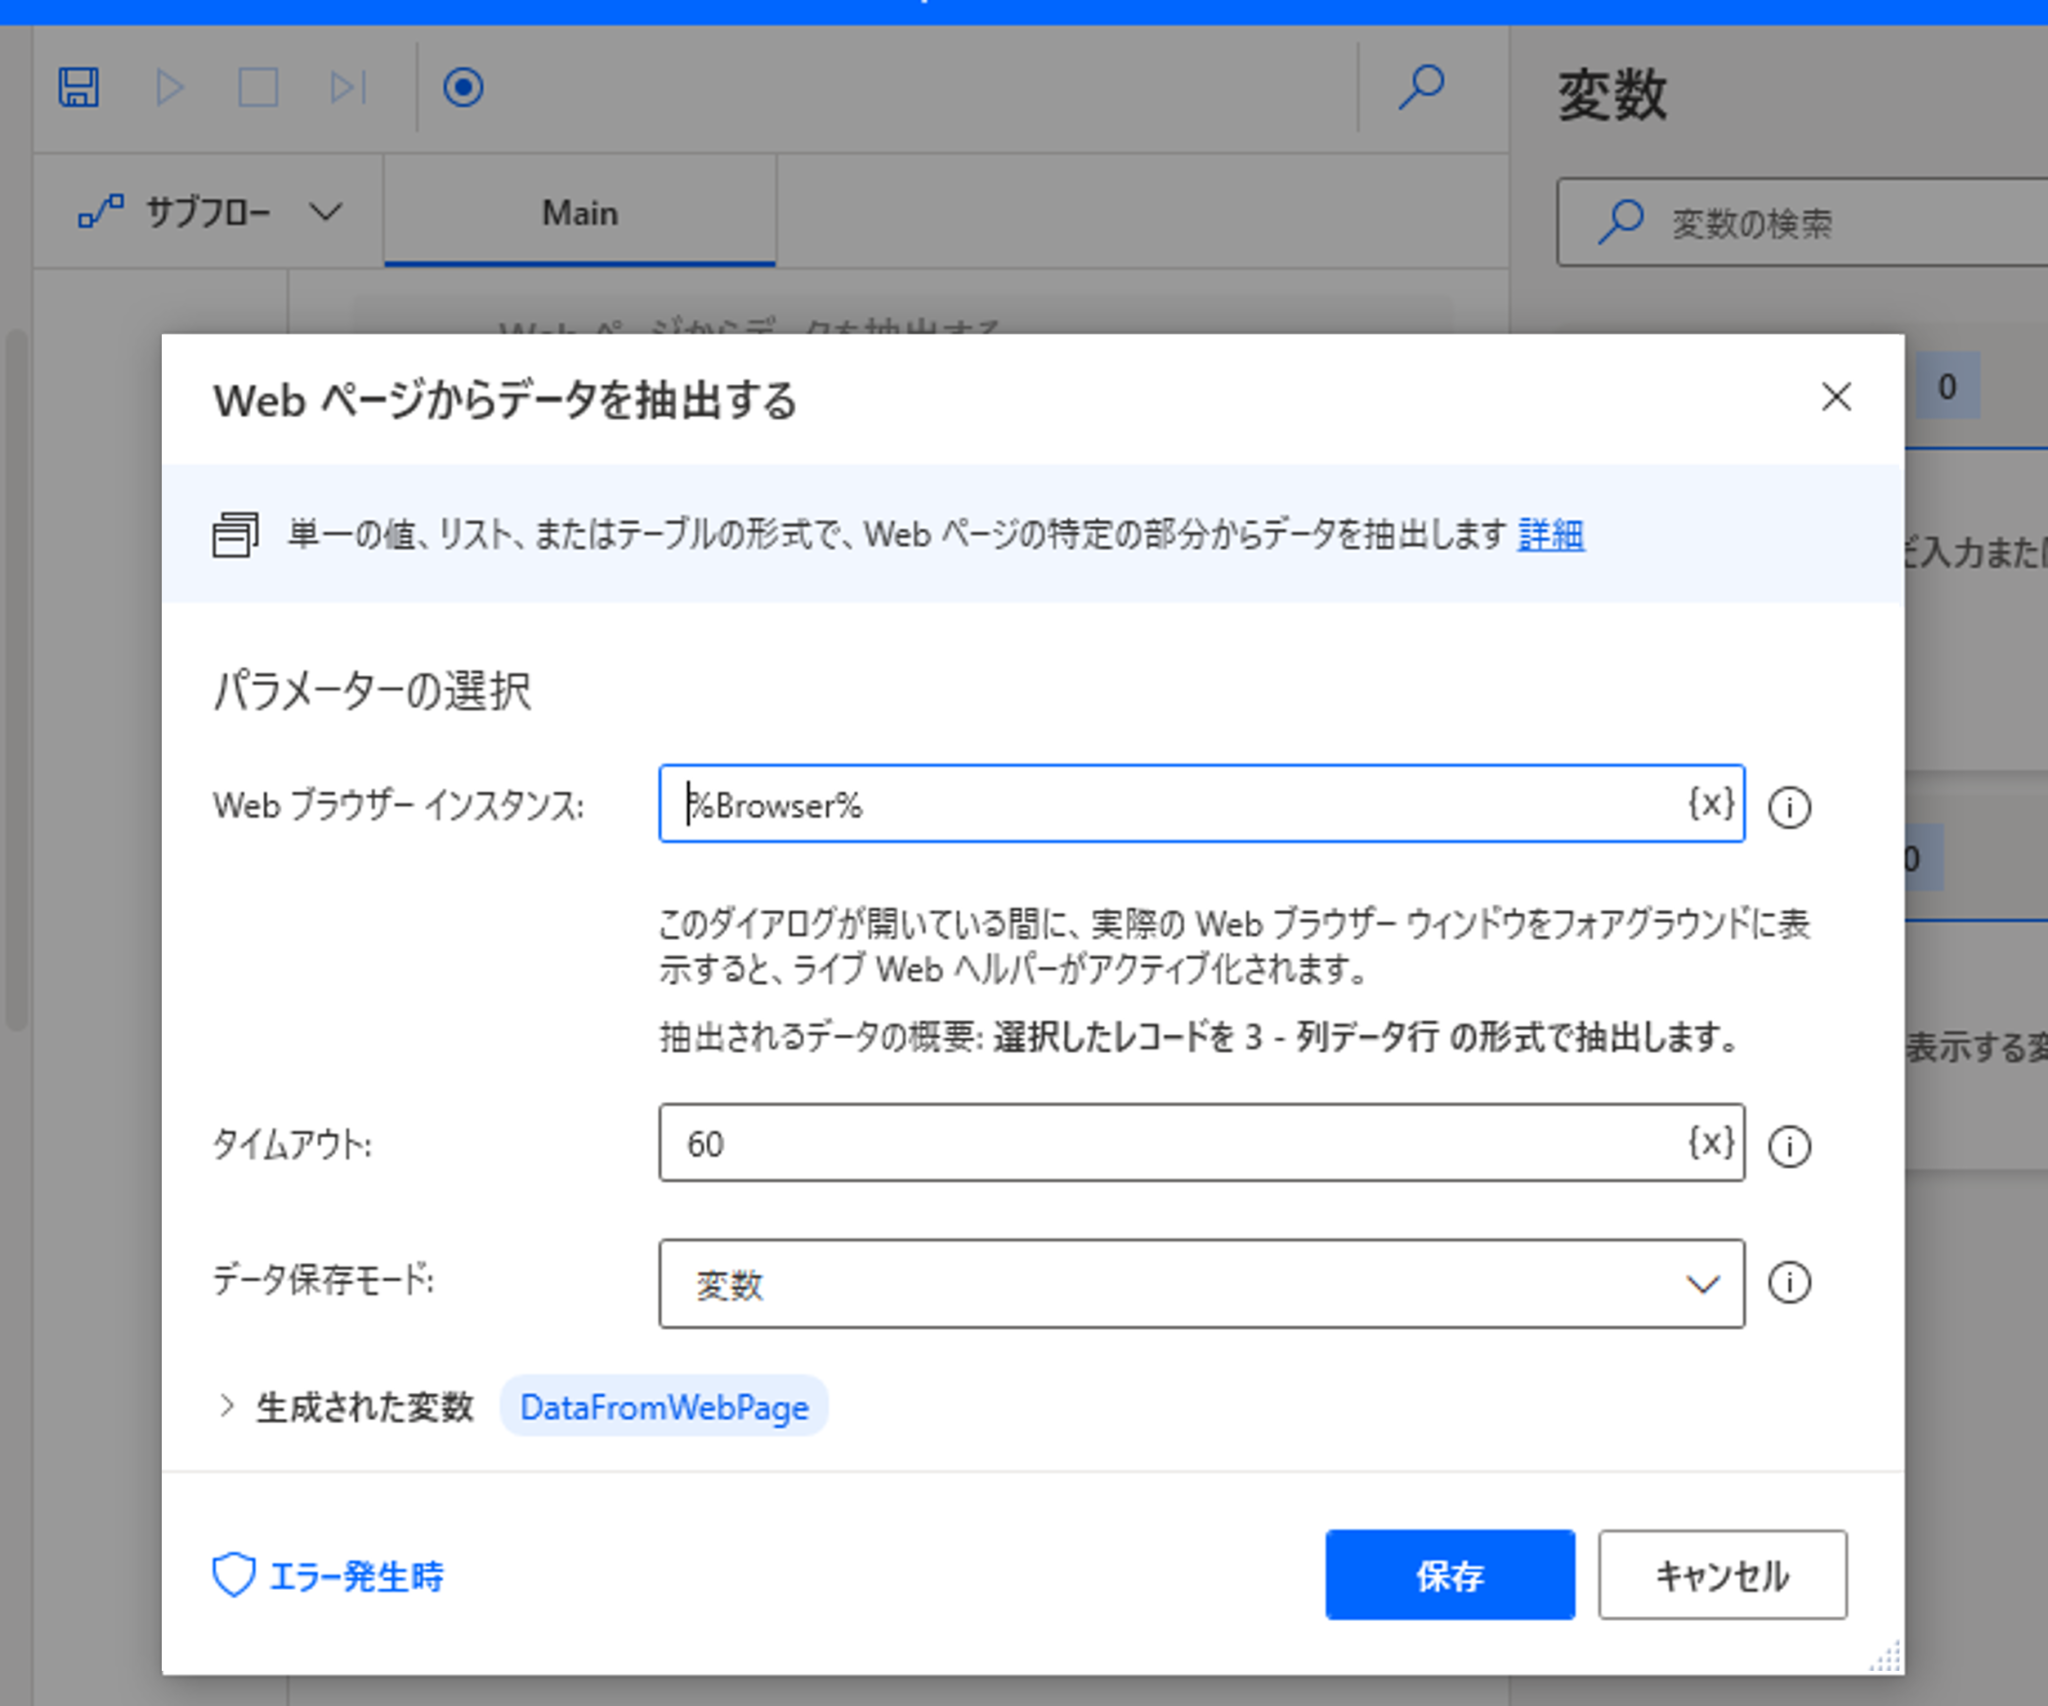Click the Recorder circle icon in toolbar

coord(463,87)
